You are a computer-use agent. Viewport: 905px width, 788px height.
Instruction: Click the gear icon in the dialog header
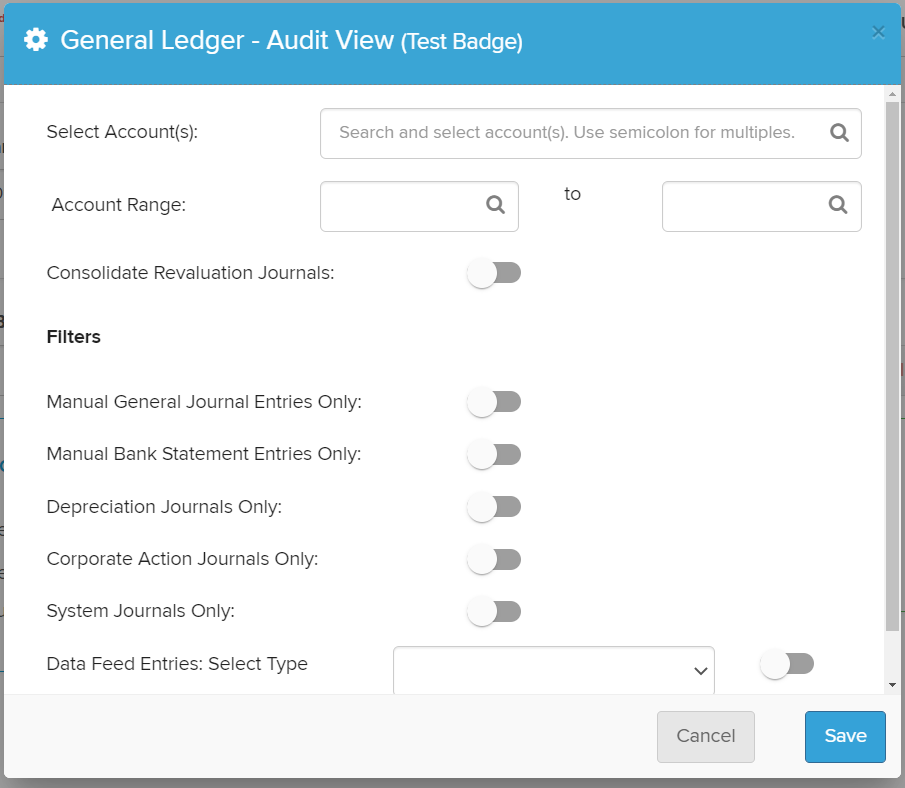point(36,40)
